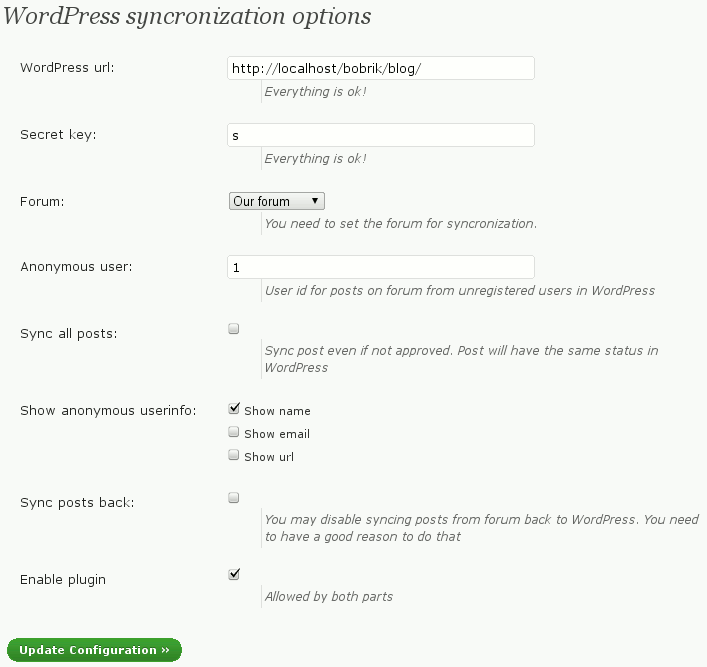Disable the Enable plugin checkbox
This screenshot has width=707, height=667.
click(x=234, y=574)
